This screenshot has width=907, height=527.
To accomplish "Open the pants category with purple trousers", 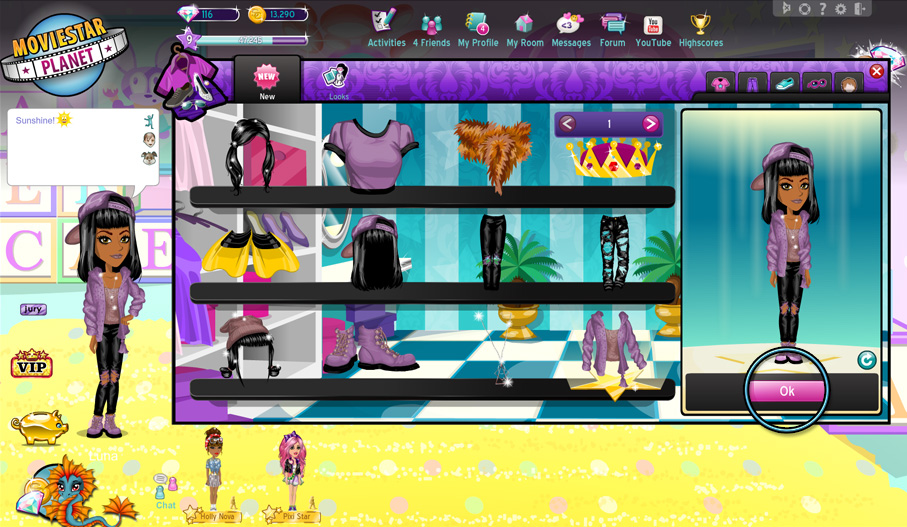I will coord(752,84).
